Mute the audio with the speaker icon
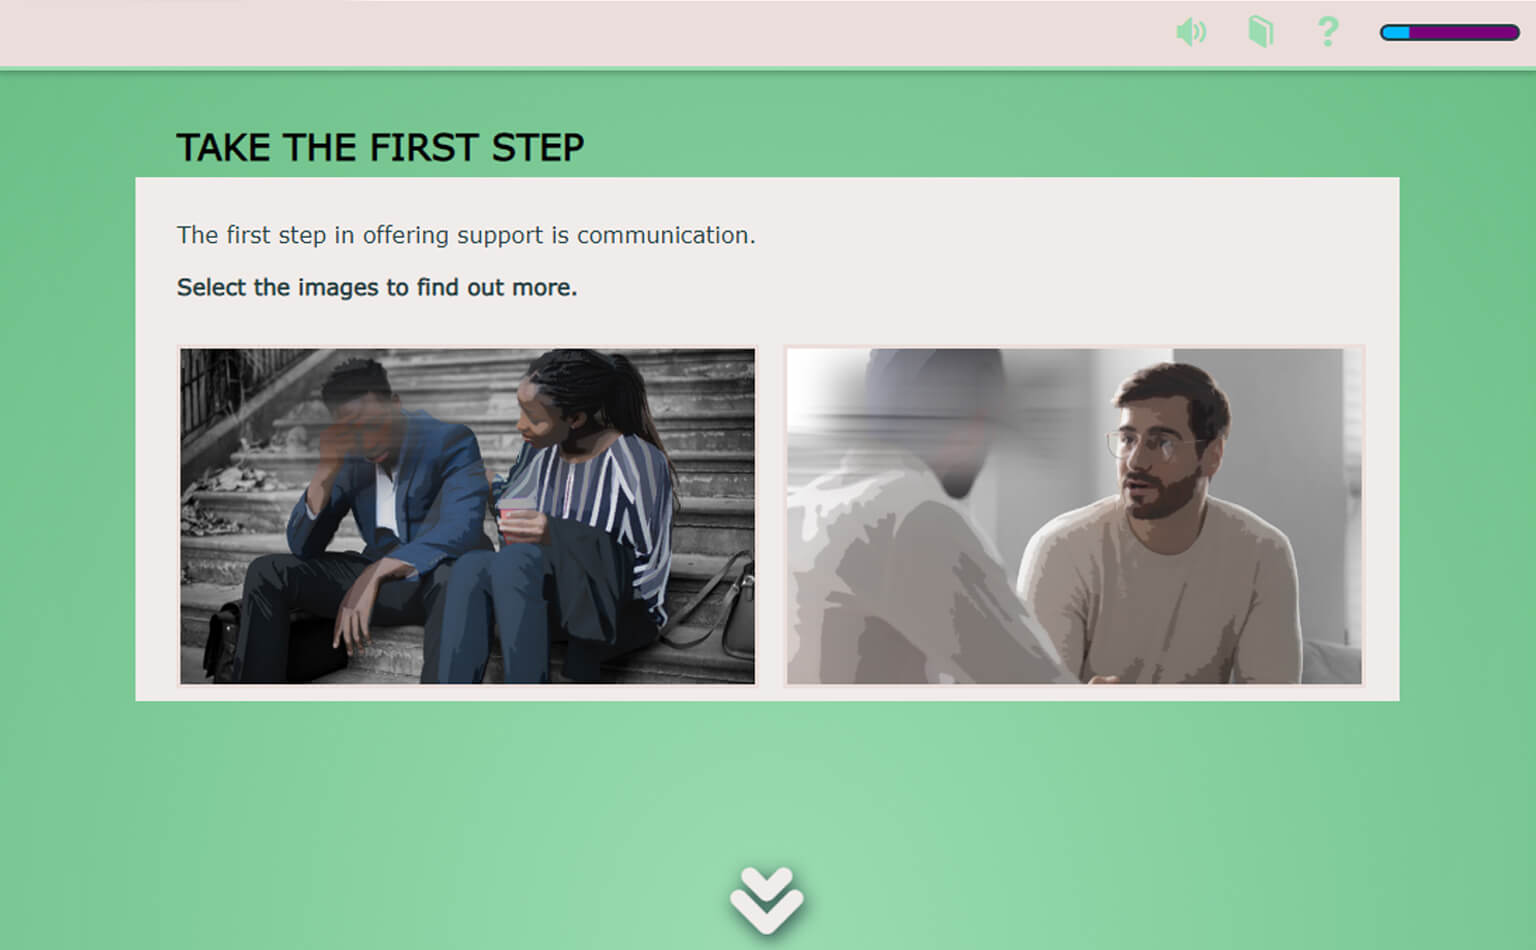This screenshot has height=950, width=1536. point(1191,32)
